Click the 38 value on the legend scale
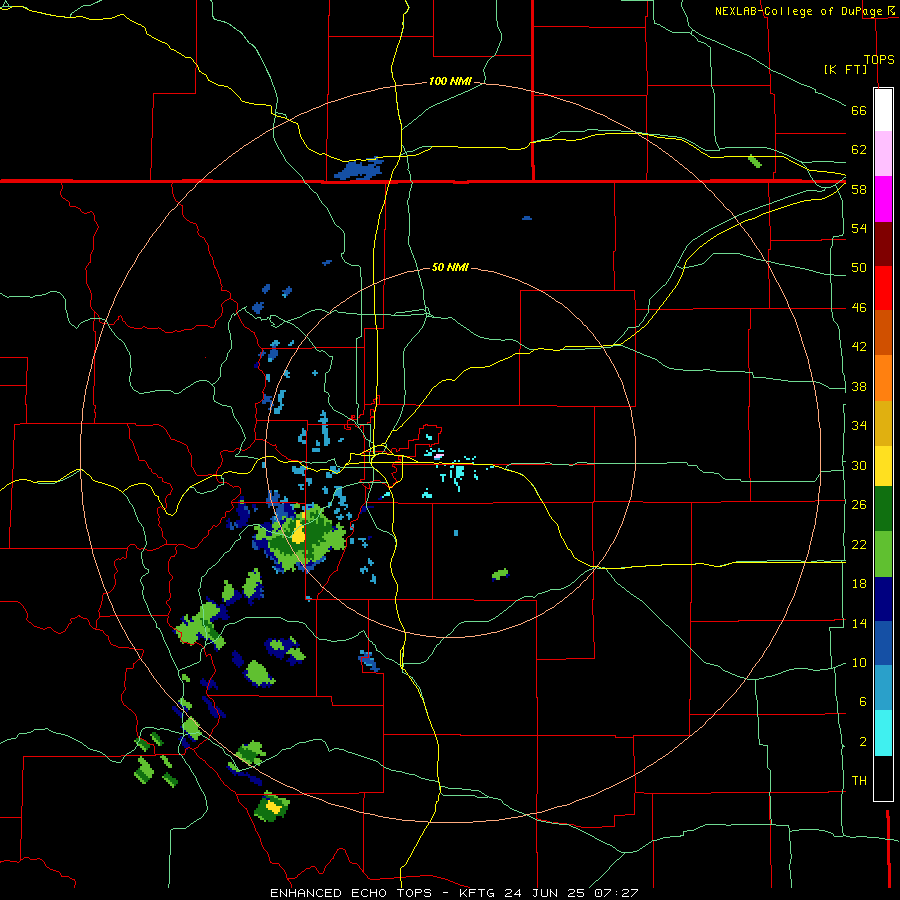900x900 pixels. [x=859, y=386]
